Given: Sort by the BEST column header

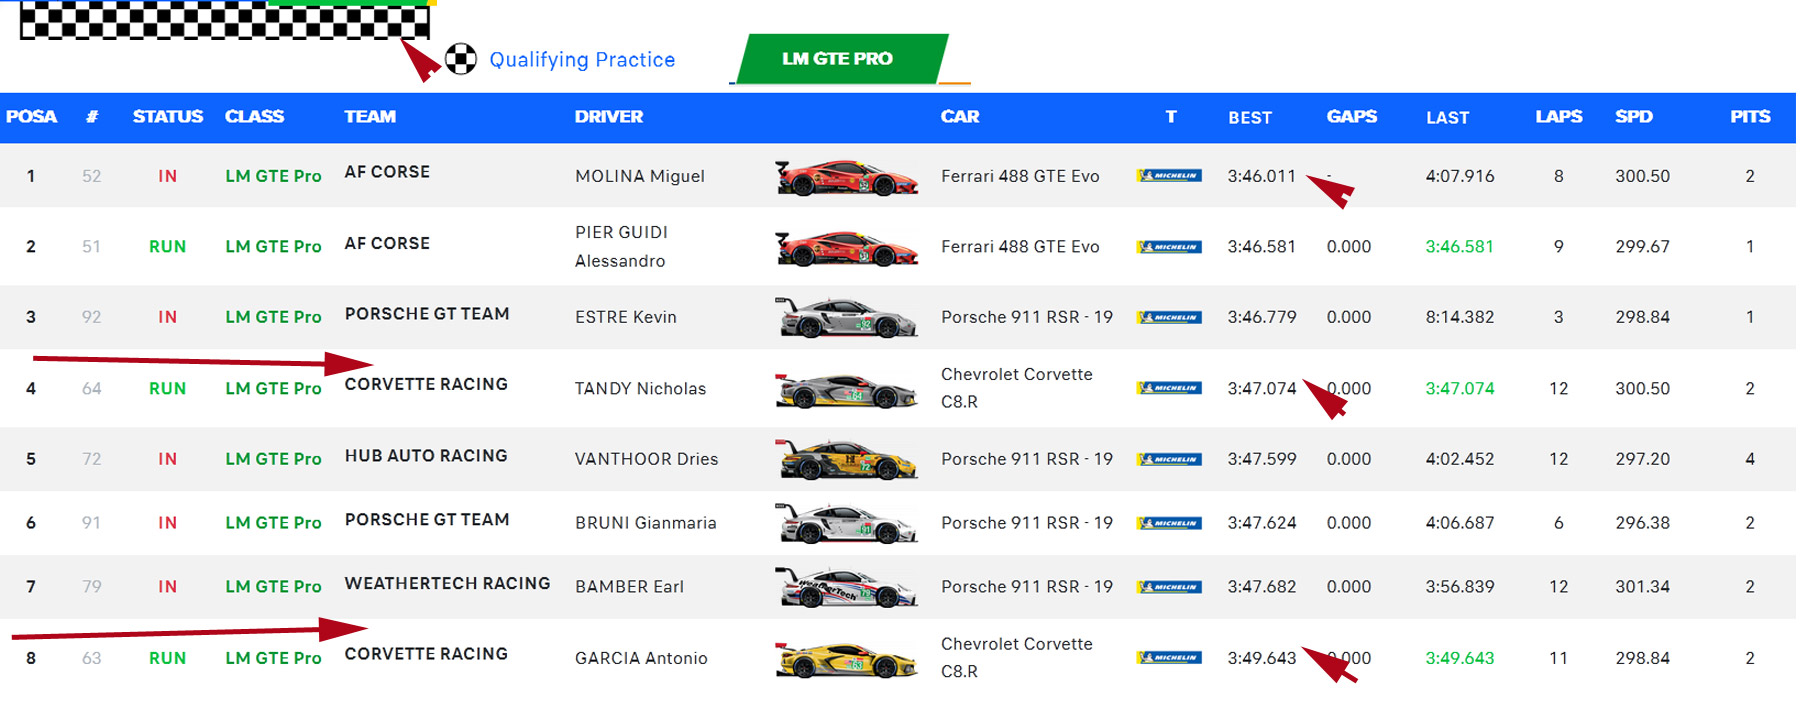Looking at the screenshot, I should click(1249, 118).
